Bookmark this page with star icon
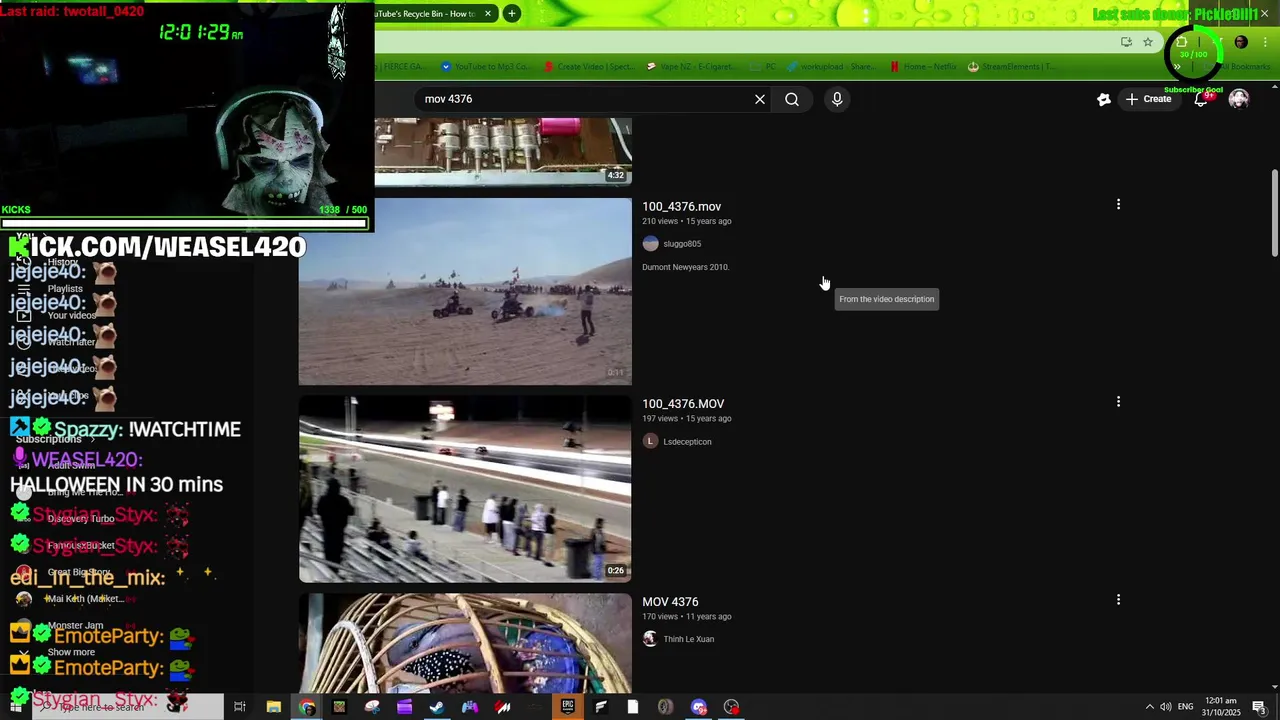 pyautogui.click(x=1148, y=42)
